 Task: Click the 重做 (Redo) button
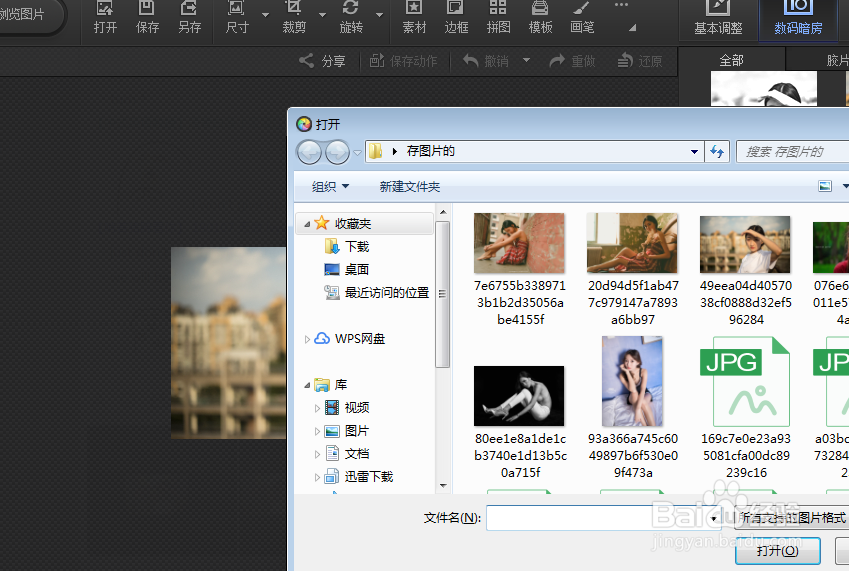[x=572, y=61]
